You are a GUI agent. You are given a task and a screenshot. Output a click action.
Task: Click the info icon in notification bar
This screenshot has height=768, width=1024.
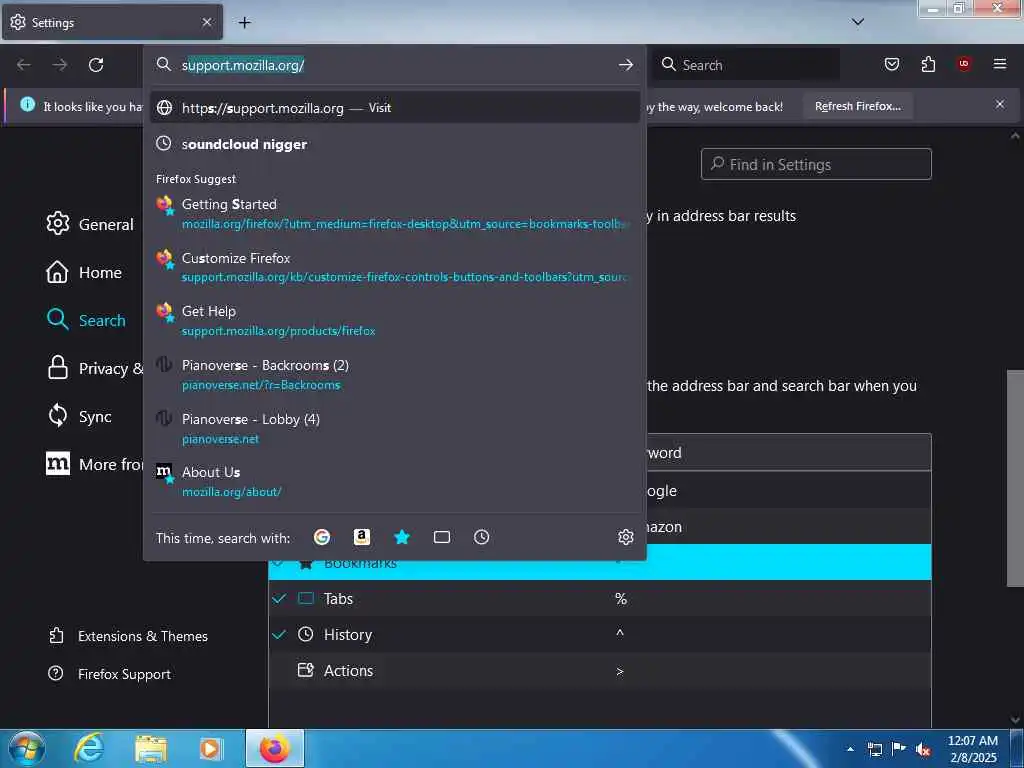27,104
